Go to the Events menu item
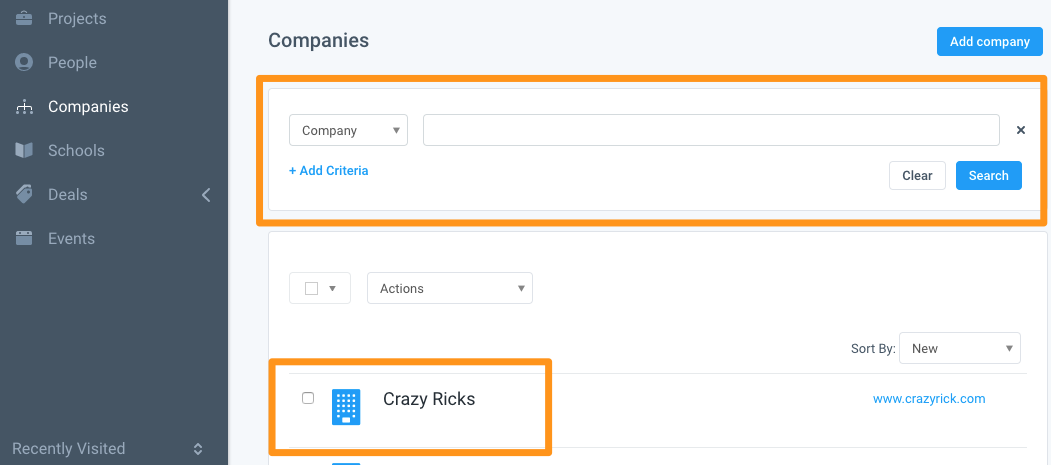The image size is (1051, 465). (x=71, y=238)
